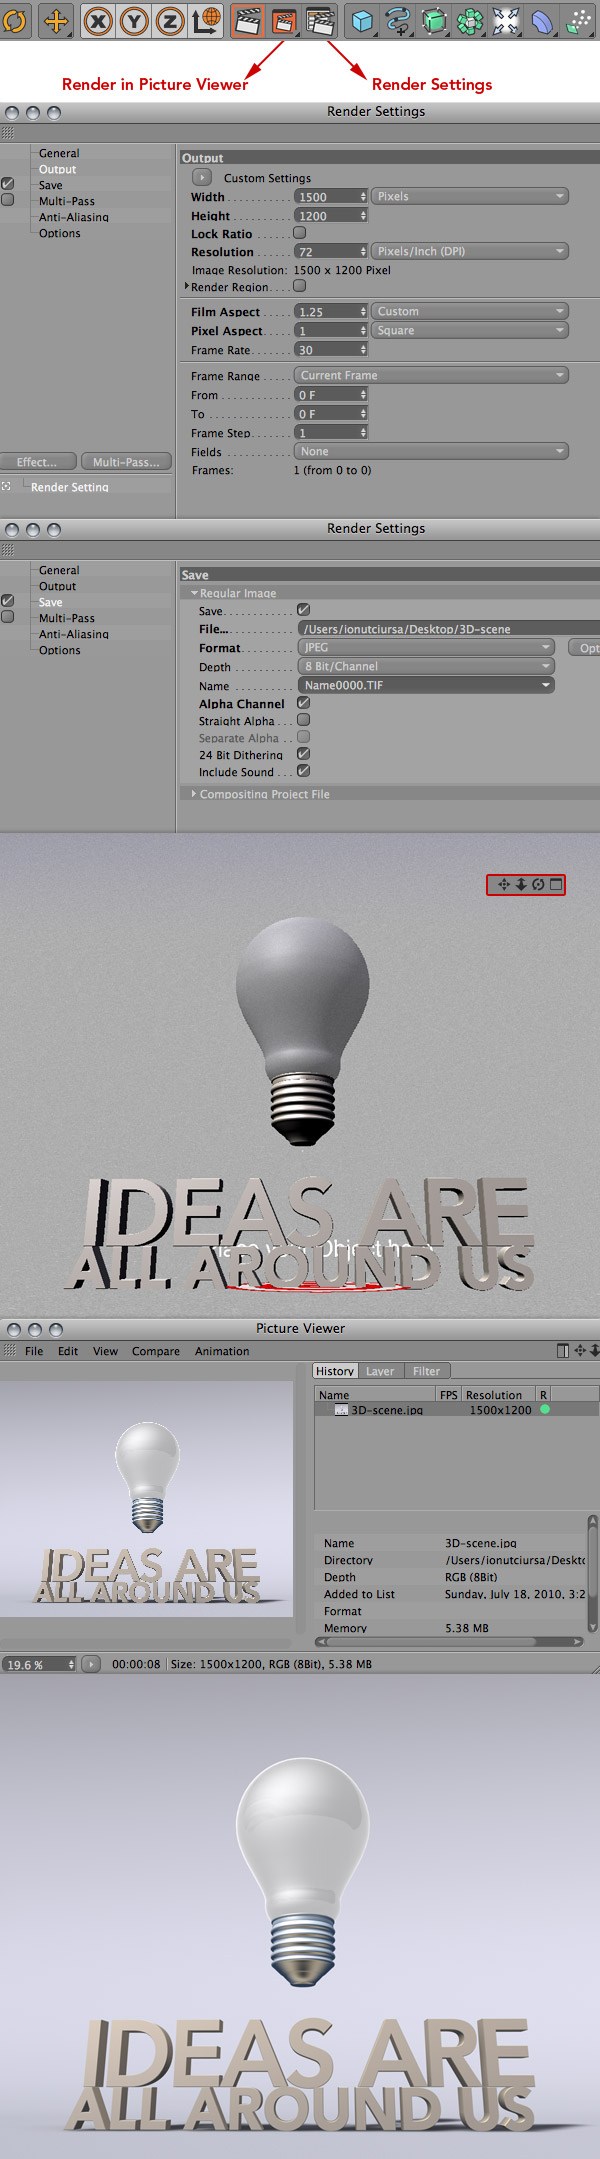Click the viewport maximize toggle icon
This screenshot has height=2159, width=600.
point(556,884)
